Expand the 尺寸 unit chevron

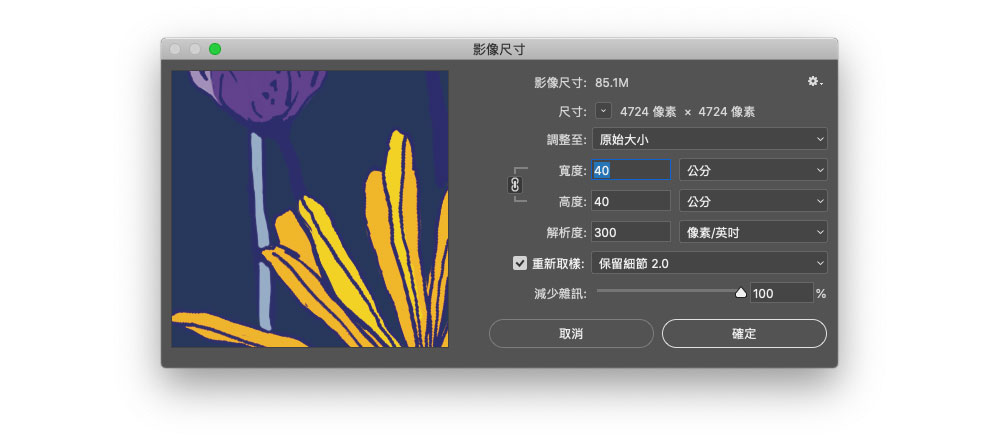tap(603, 111)
